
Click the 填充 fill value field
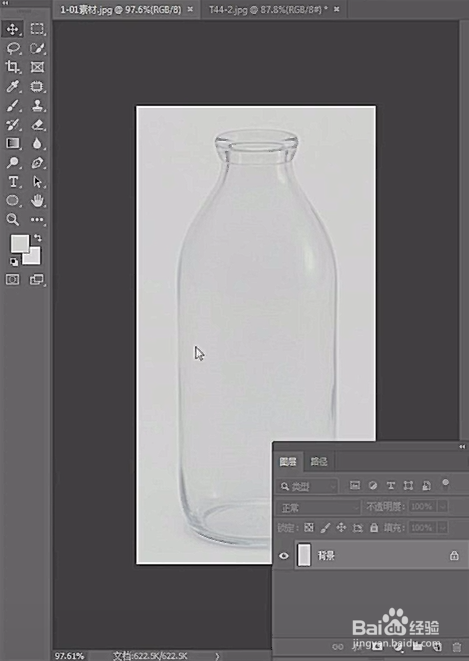point(423,528)
